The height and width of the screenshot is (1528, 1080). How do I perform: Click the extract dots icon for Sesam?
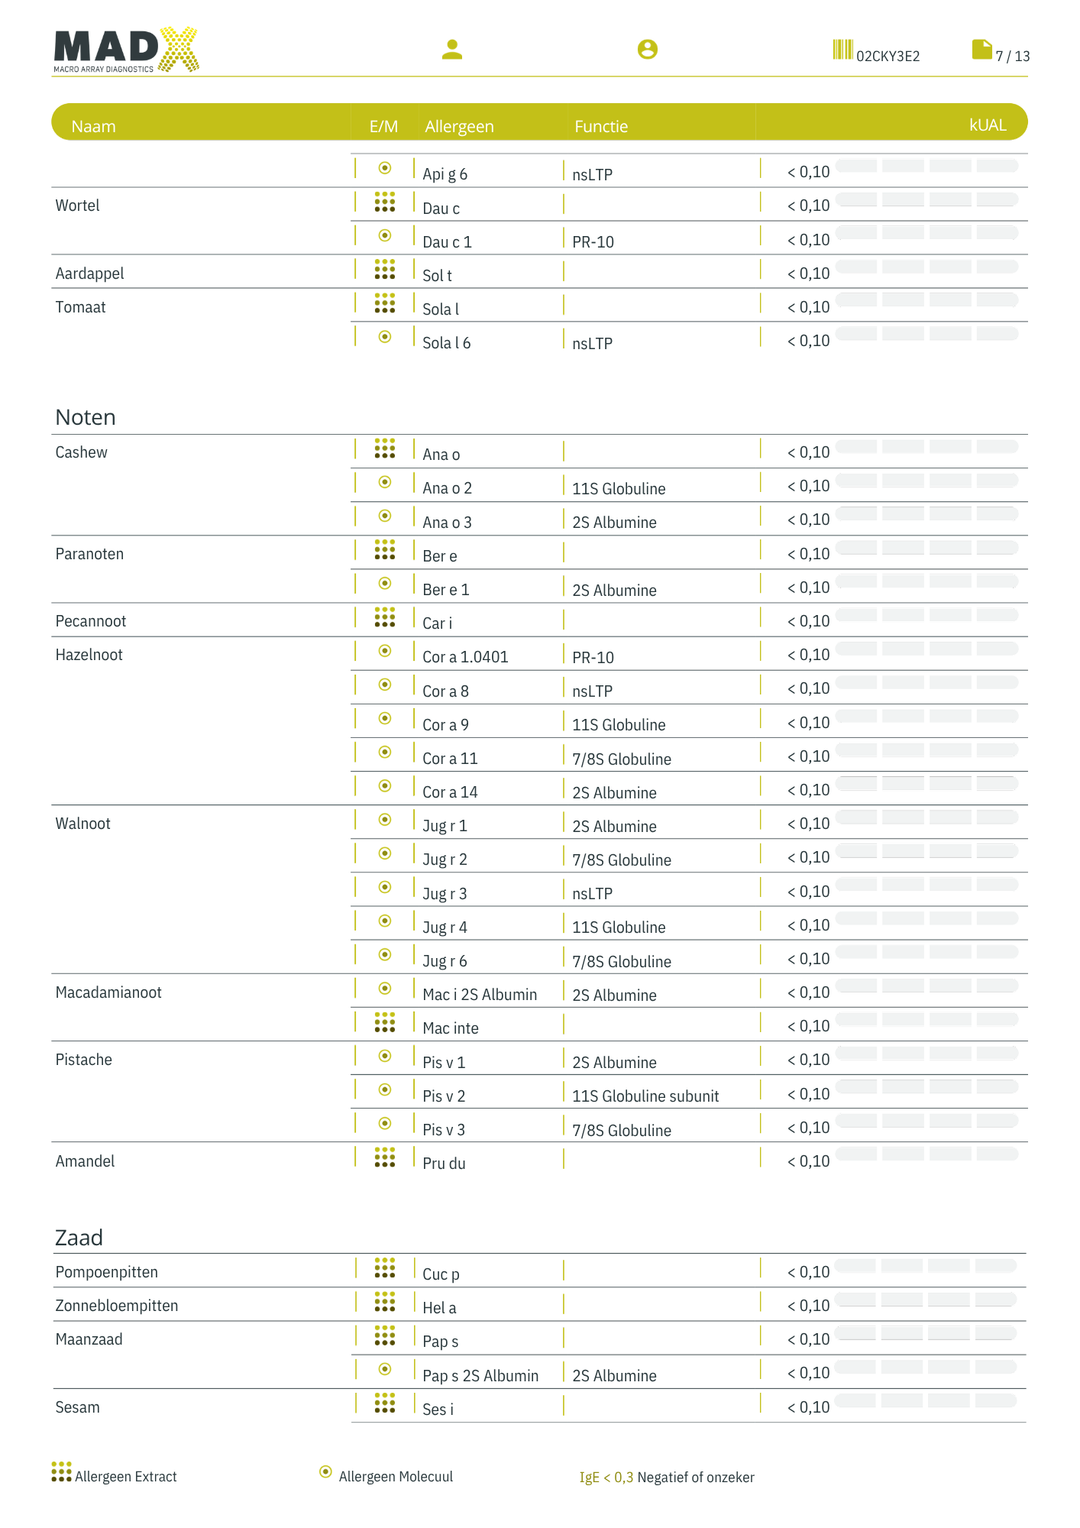click(385, 1404)
